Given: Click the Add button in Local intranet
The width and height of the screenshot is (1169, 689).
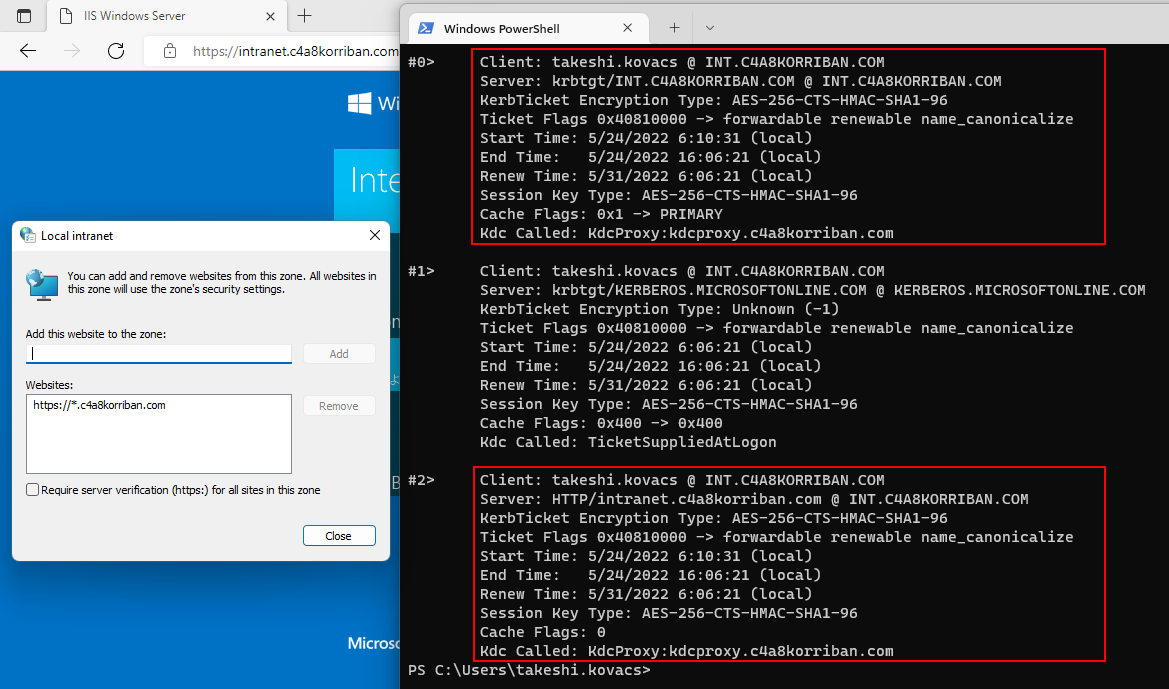Looking at the screenshot, I should [339, 353].
